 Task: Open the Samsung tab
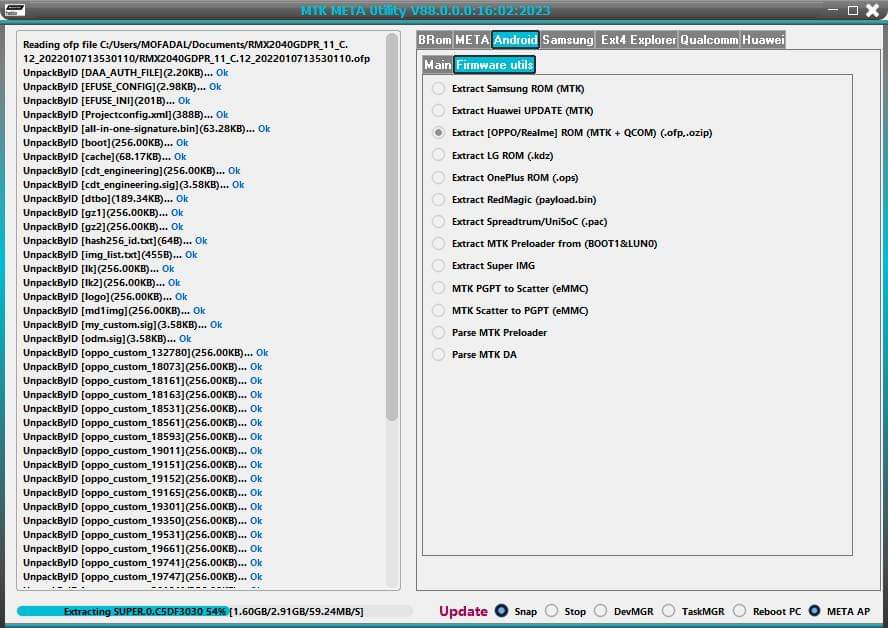pyautogui.click(x=567, y=40)
